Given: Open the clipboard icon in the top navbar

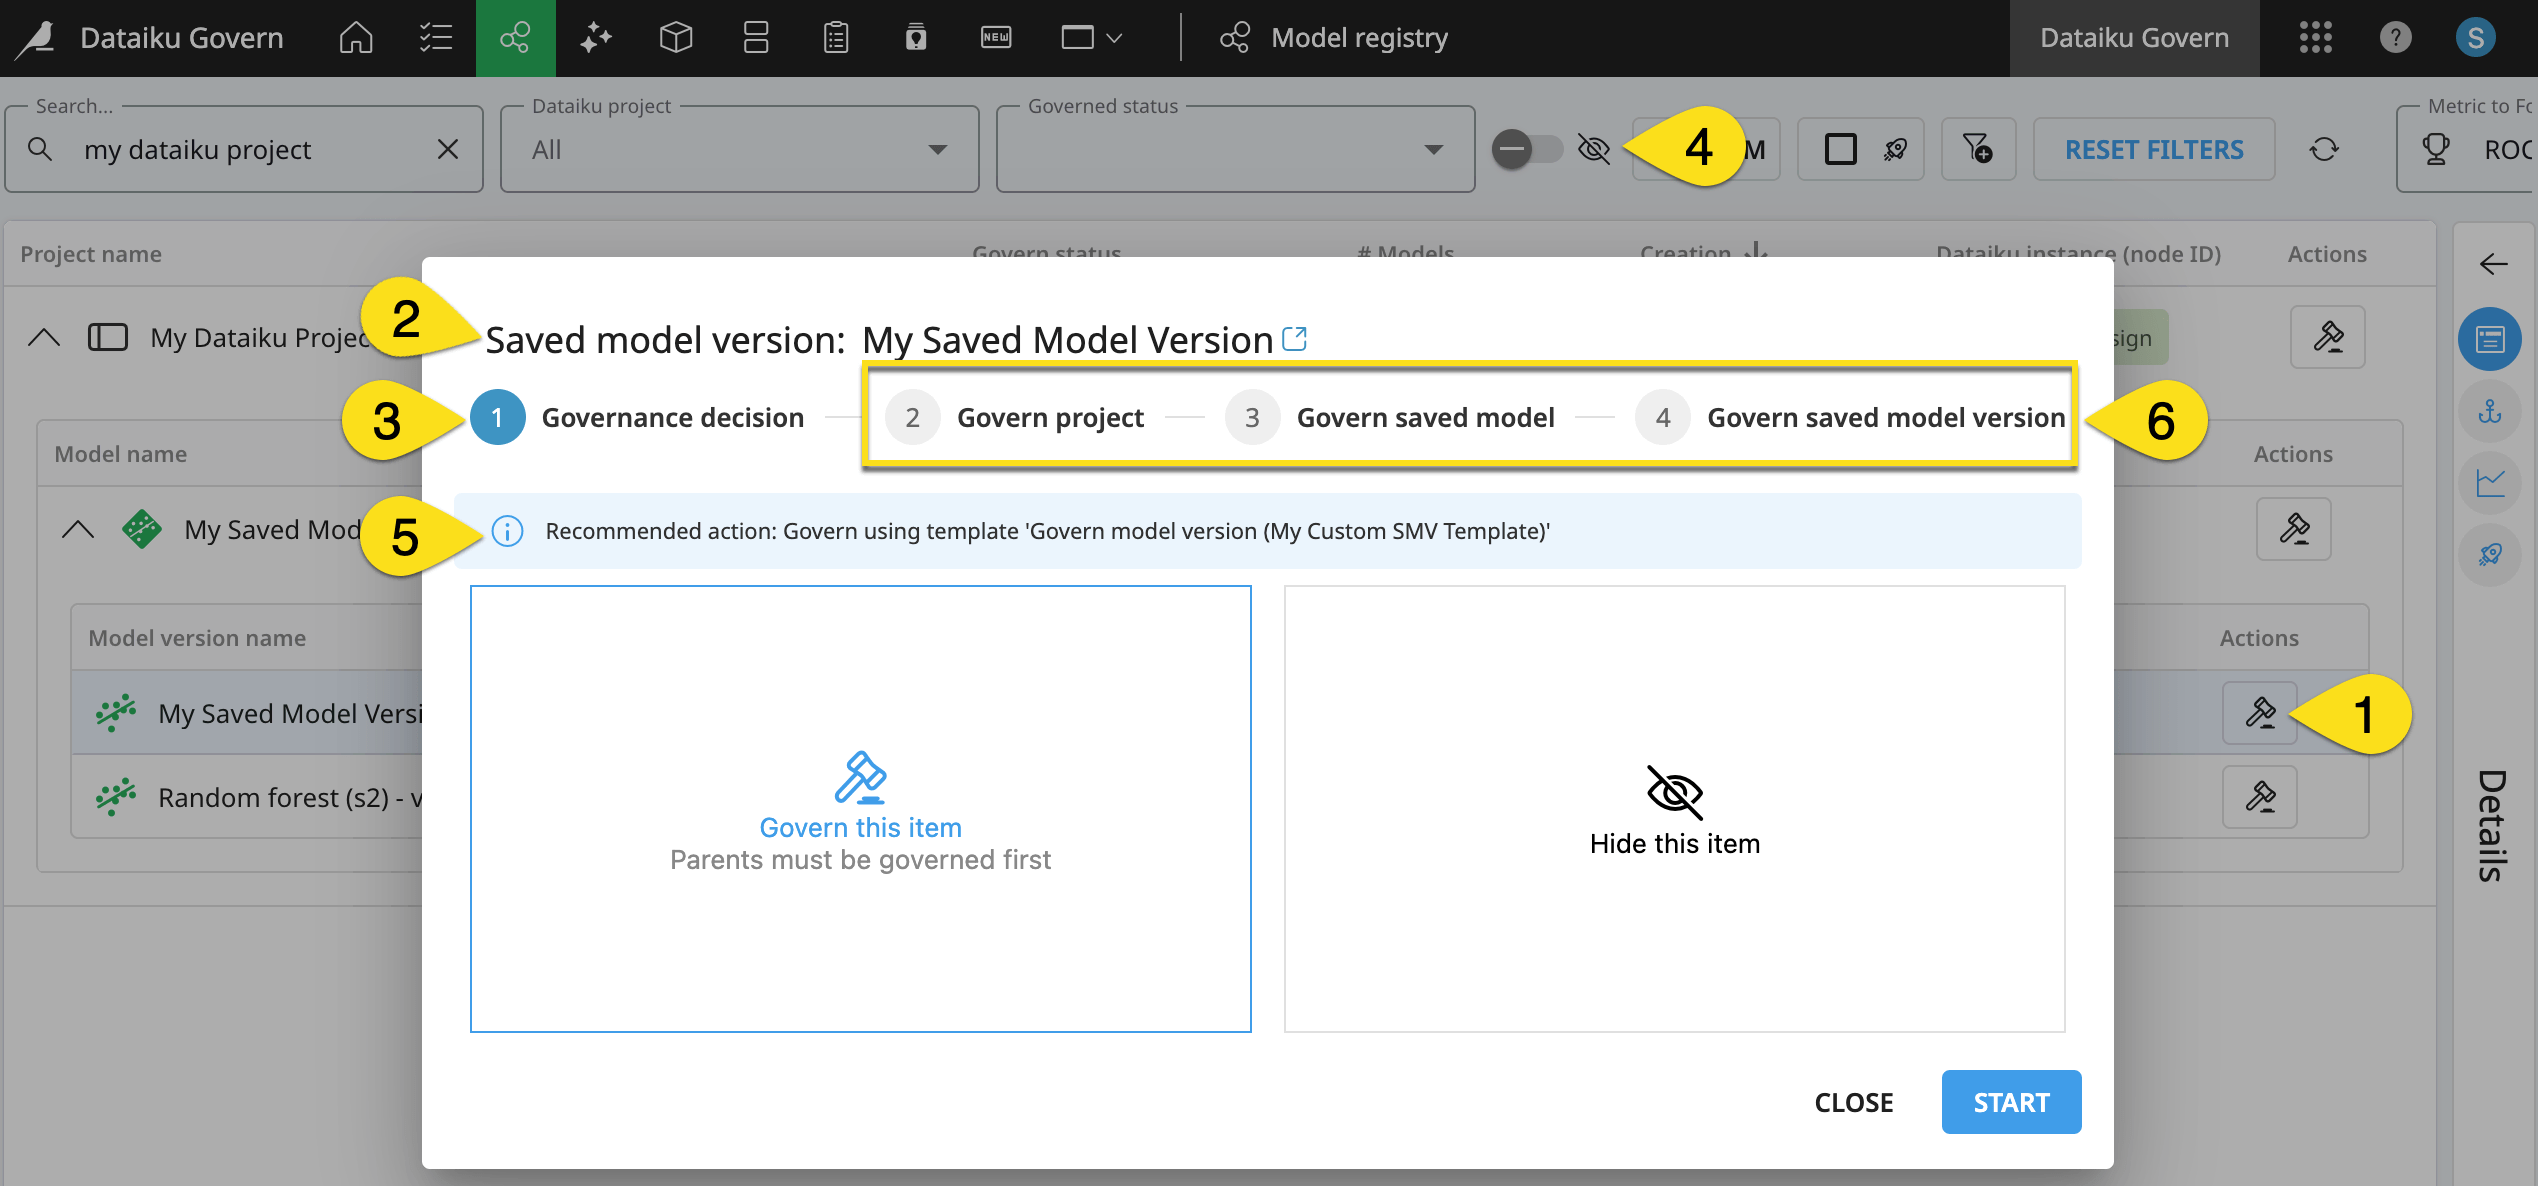Looking at the screenshot, I should point(835,38).
